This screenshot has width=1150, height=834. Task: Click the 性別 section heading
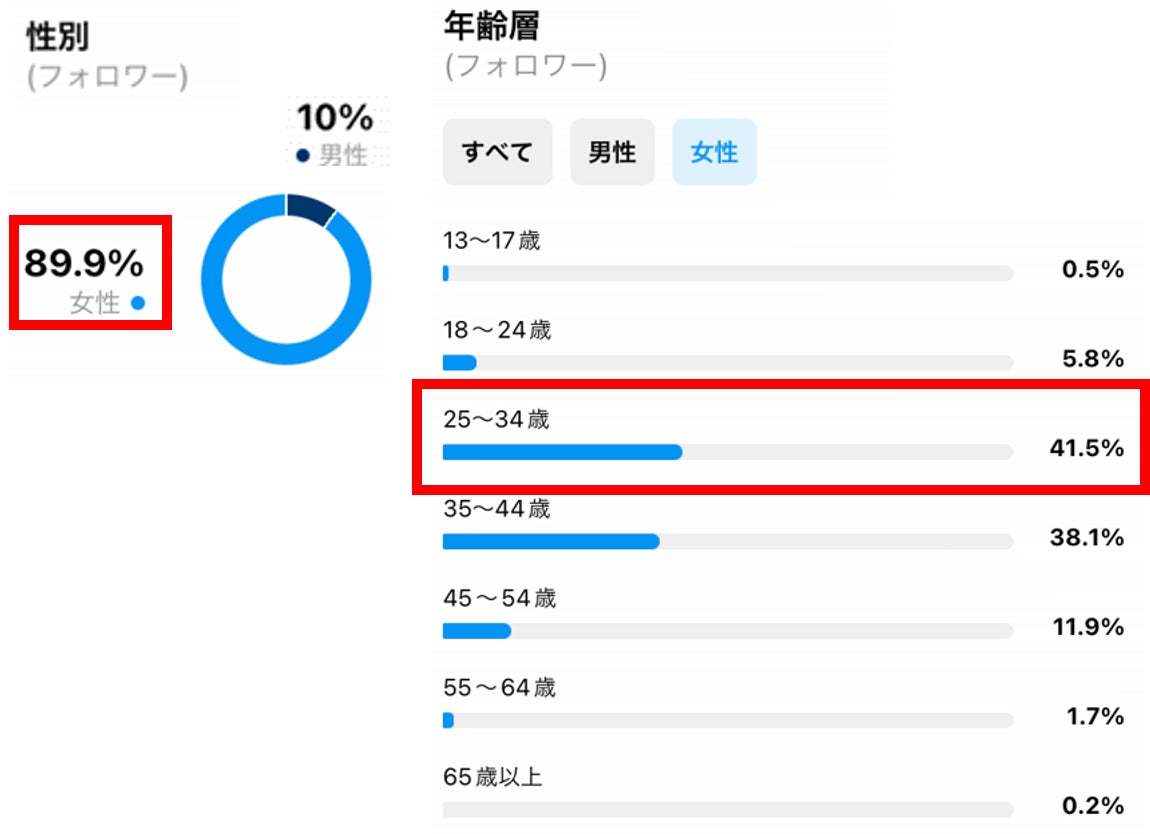click(57, 38)
